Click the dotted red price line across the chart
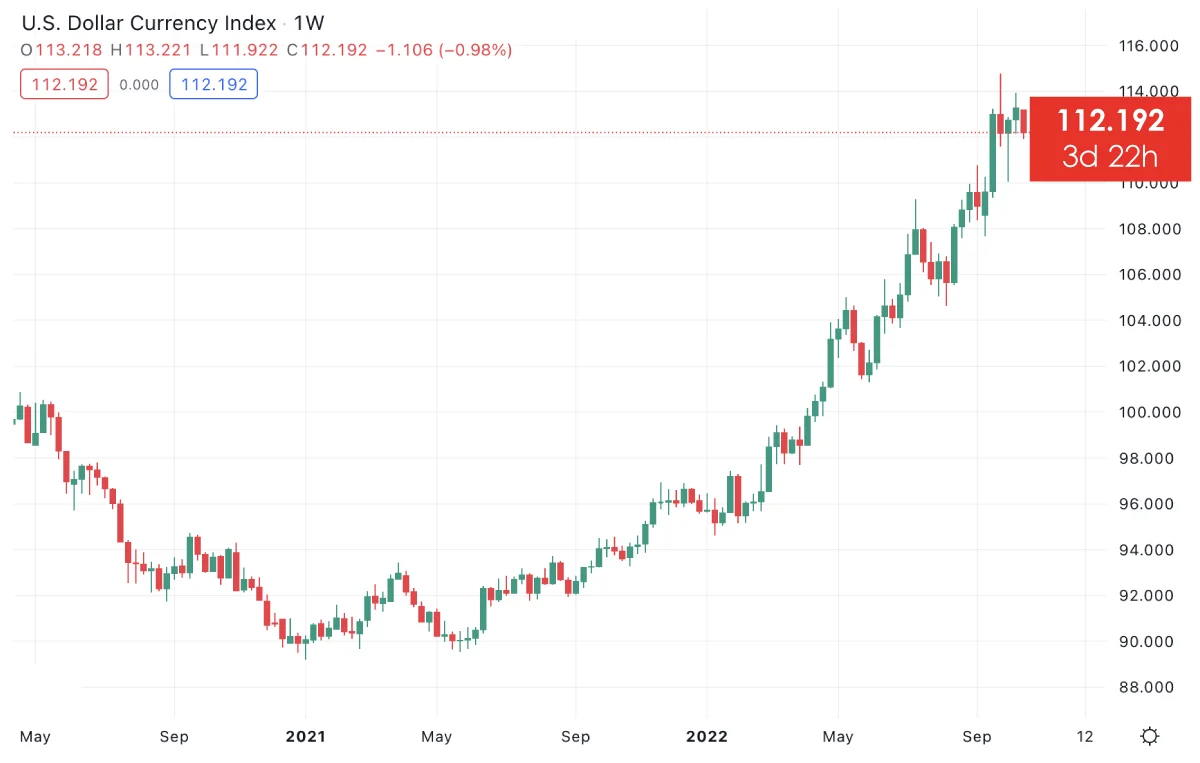The height and width of the screenshot is (763, 1200). click(x=600, y=131)
